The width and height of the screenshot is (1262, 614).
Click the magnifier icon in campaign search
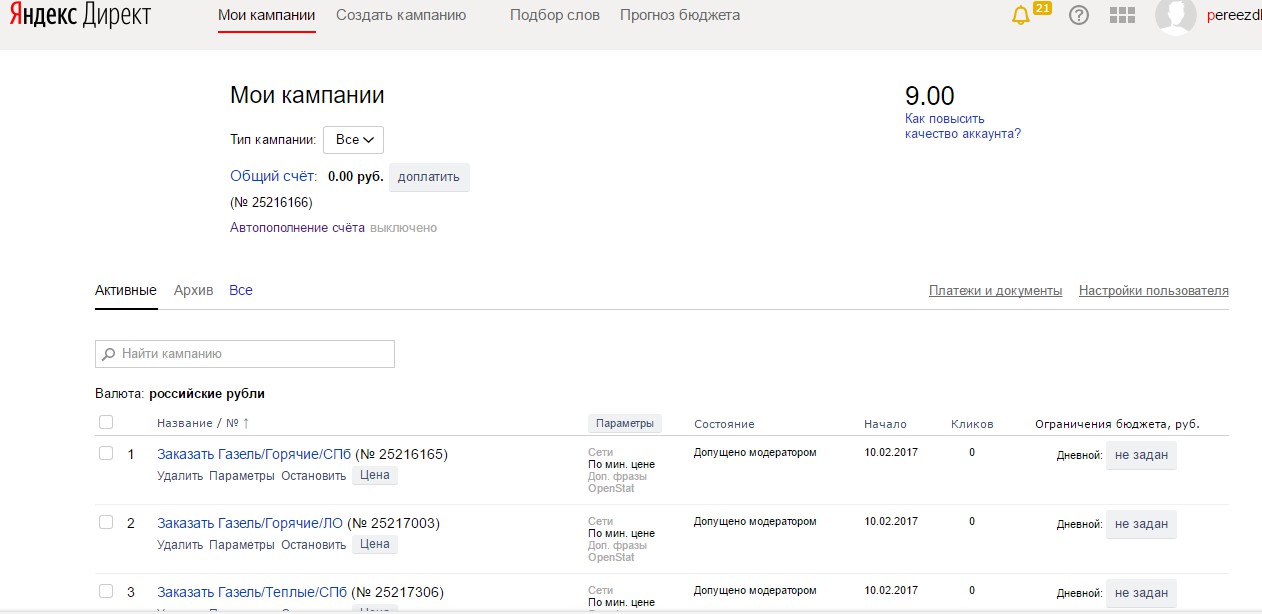109,354
